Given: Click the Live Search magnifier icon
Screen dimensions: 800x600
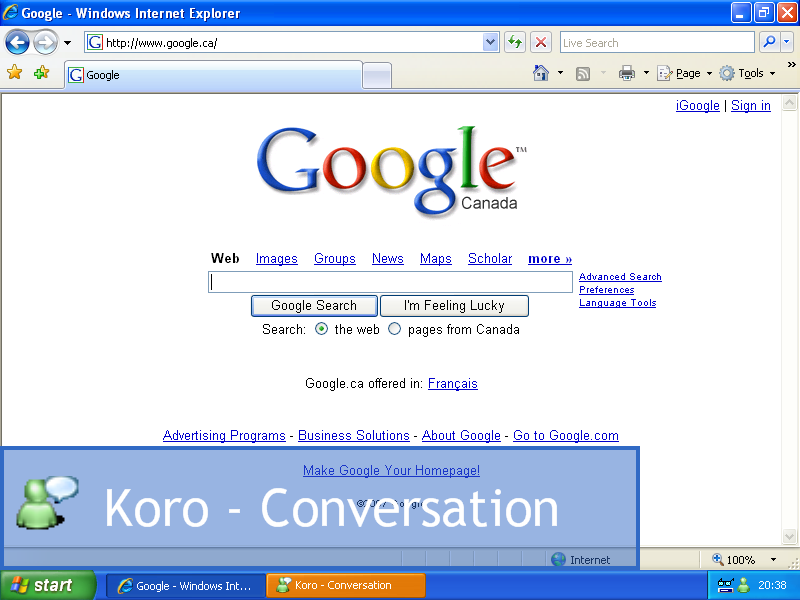Looking at the screenshot, I should coord(769,42).
